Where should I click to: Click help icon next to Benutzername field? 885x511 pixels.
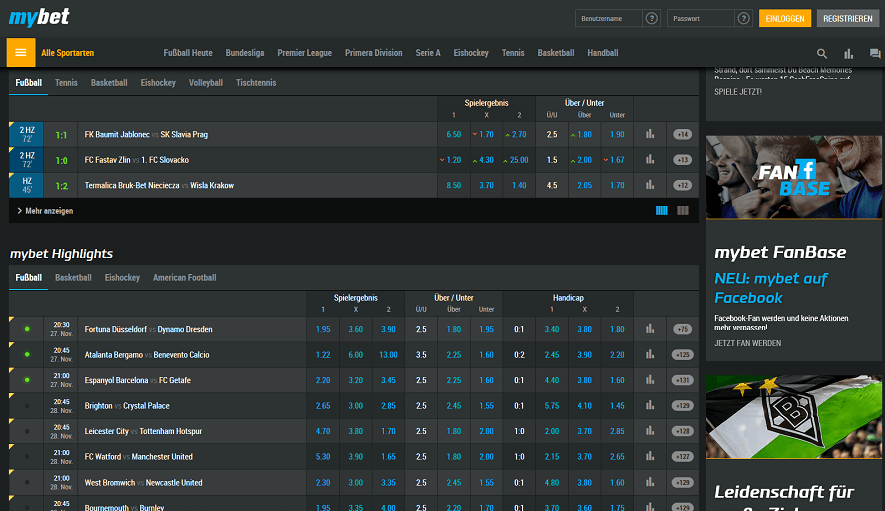[651, 19]
